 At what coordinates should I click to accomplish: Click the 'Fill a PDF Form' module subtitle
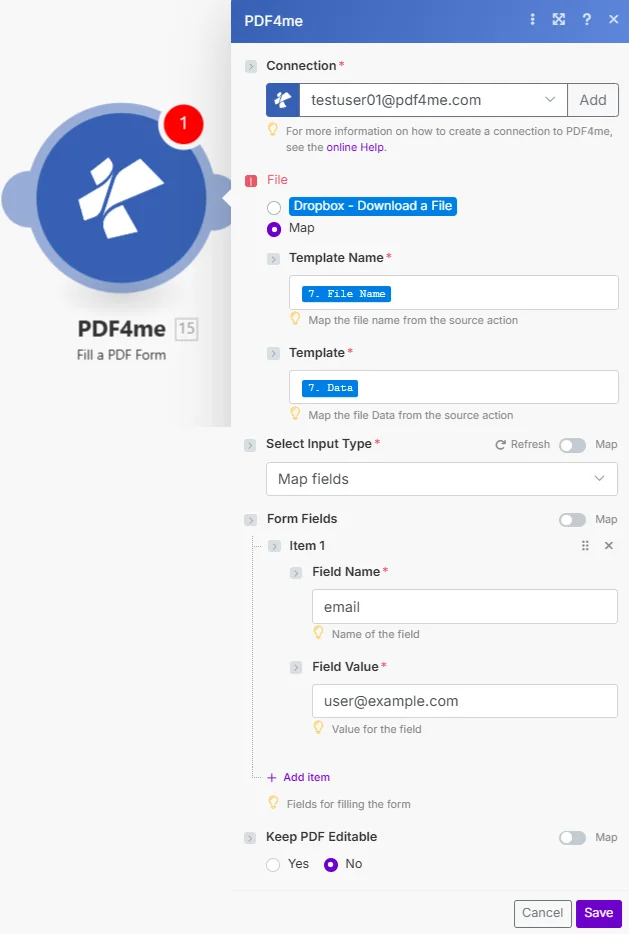click(122, 355)
